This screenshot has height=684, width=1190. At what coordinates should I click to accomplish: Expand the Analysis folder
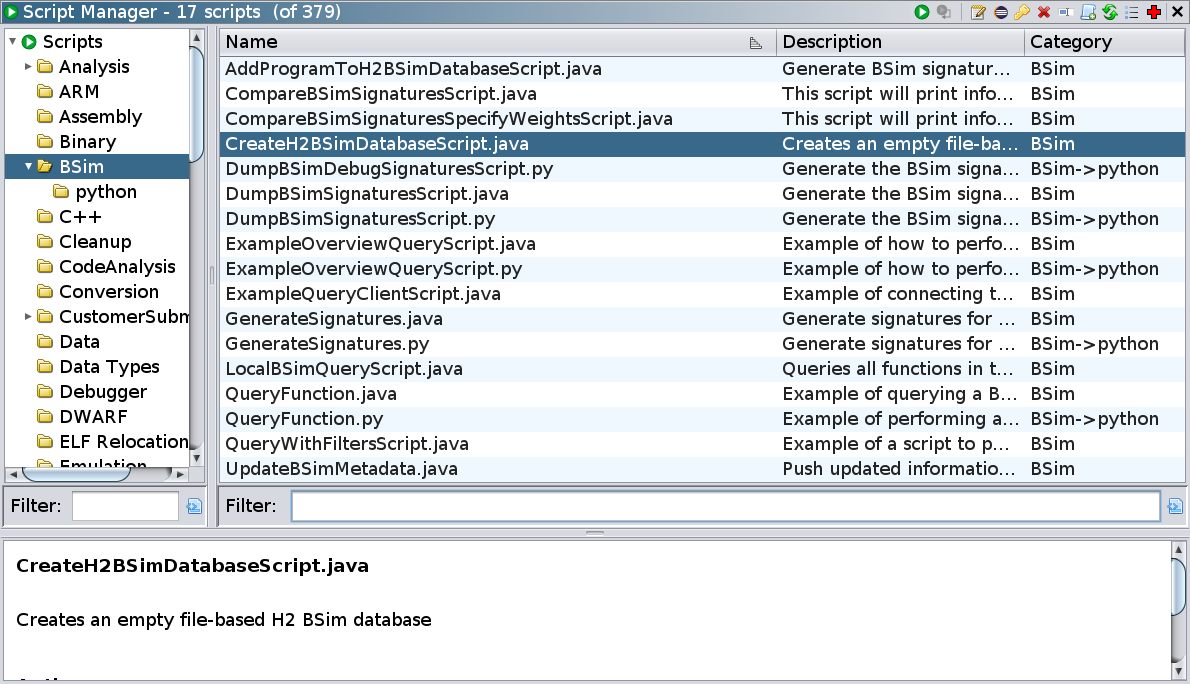(27, 66)
